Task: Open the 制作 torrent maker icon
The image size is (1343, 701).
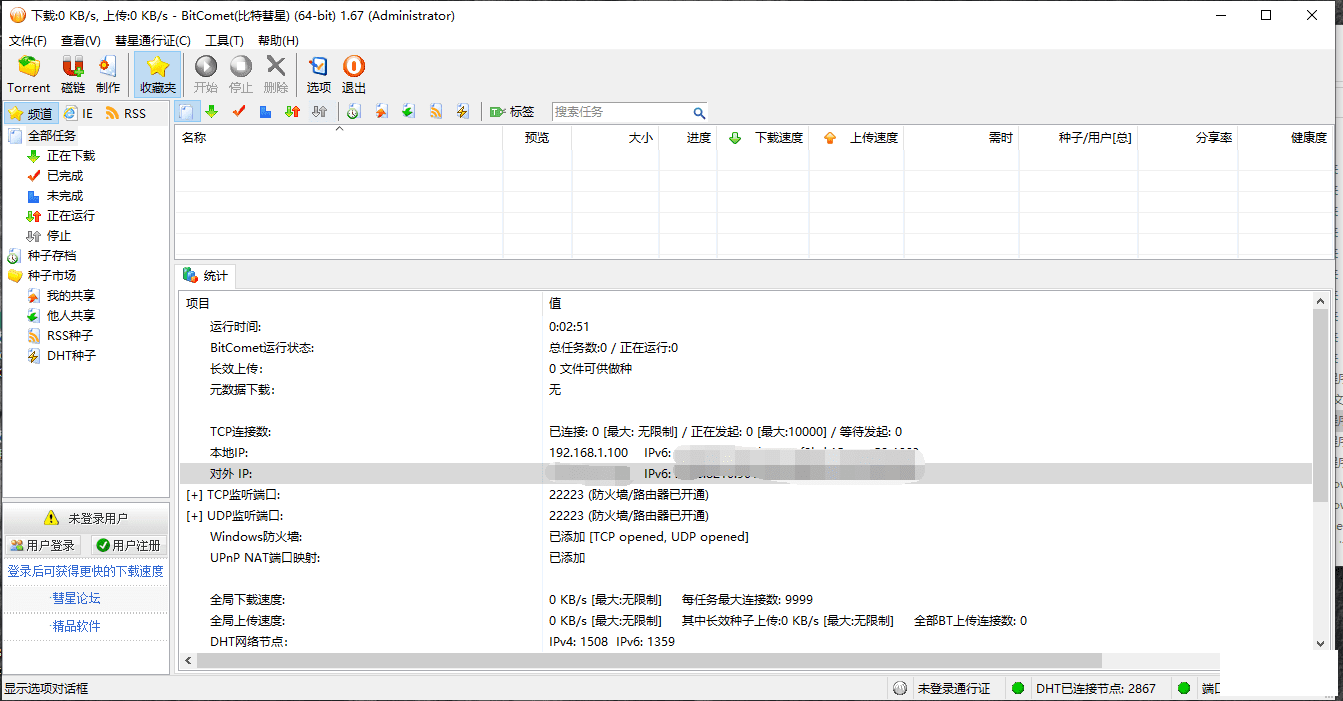Action: click(x=108, y=75)
